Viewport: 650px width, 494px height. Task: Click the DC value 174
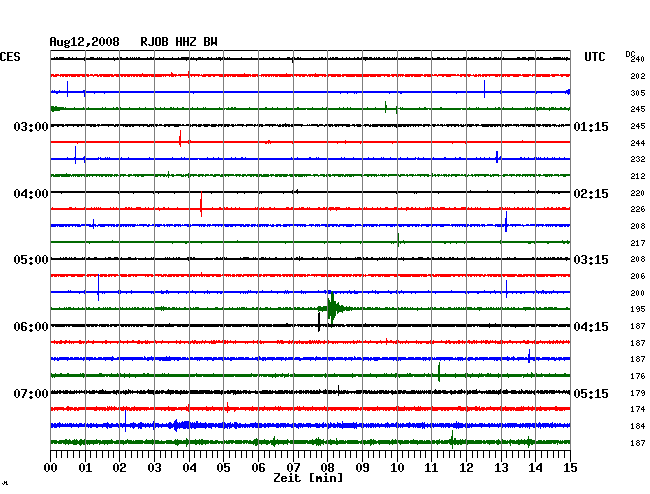point(638,409)
